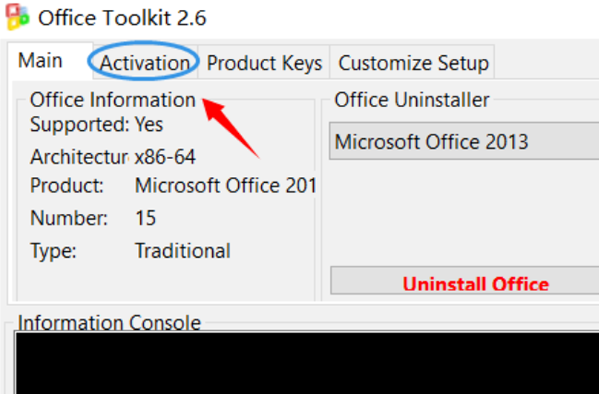Viewport: 599px width, 394px height.
Task: Select the Office Toolkit 2.6 title text
Action: click(122, 18)
